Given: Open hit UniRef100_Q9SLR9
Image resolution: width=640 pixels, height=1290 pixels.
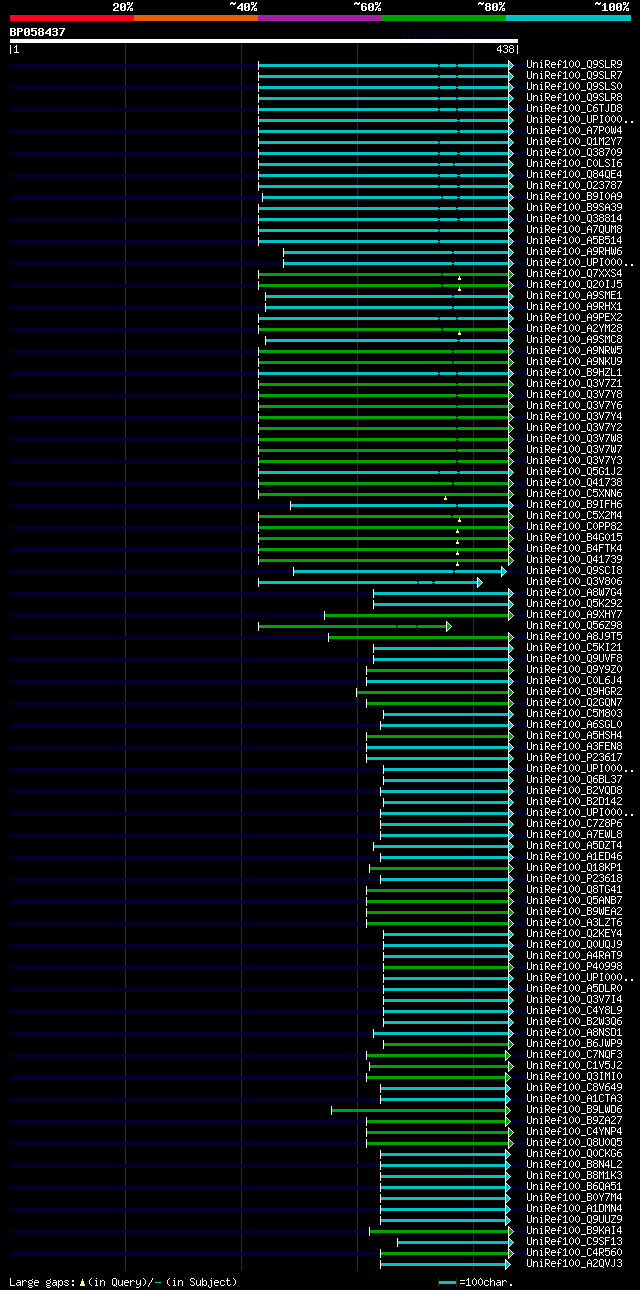Looking at the screenshot, I should point(575,65).
